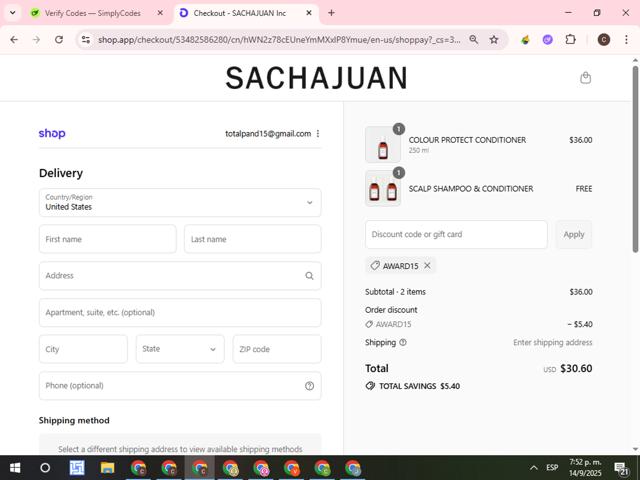The width and height of the screenshot is (640, 480).
Task: Open new browser tab
Action: 331,13
